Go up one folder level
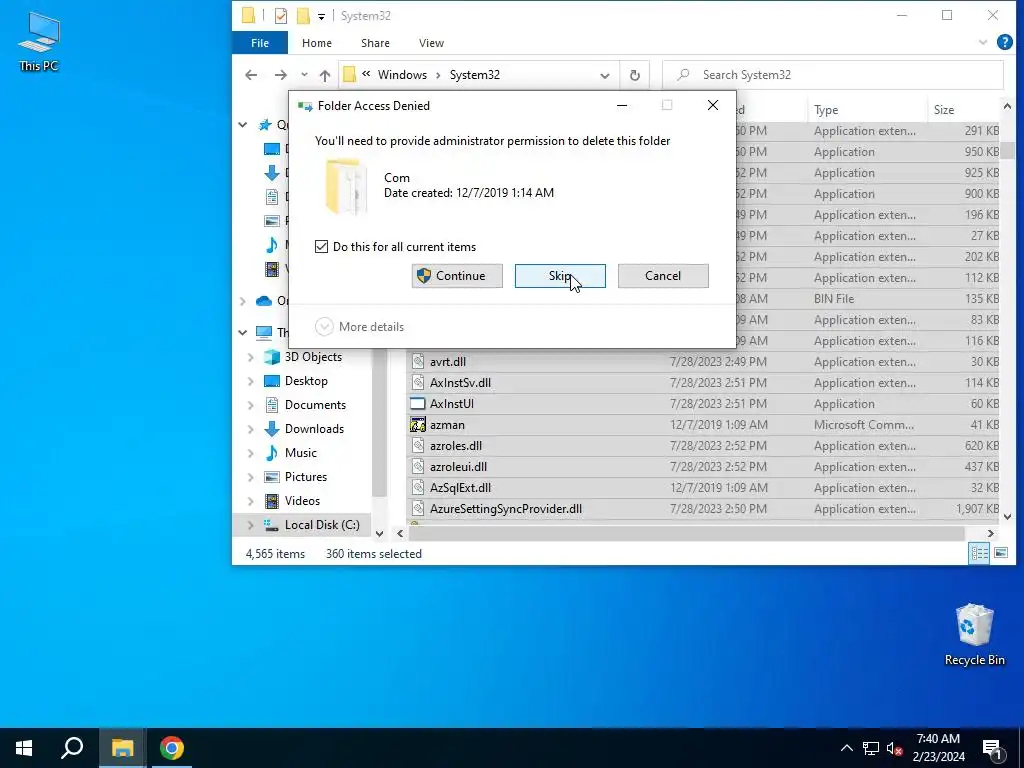This screenshot has height=768, width=1024. (325, 75)
